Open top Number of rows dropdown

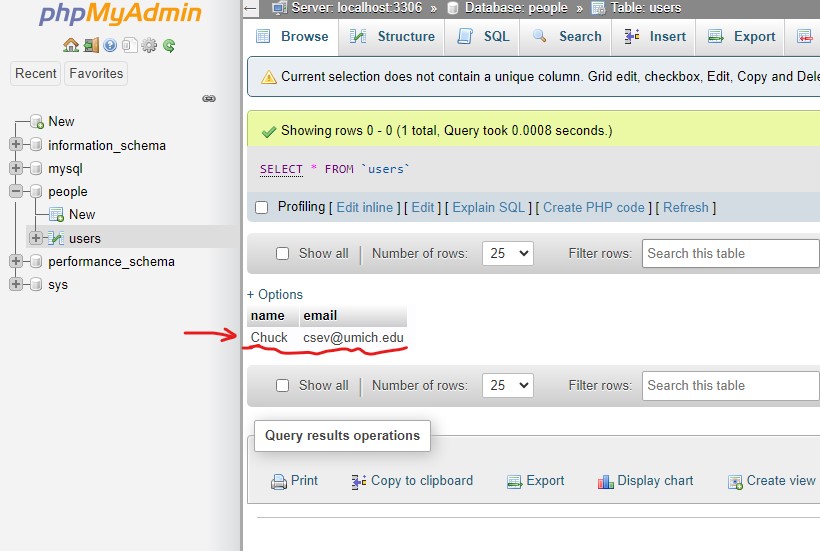(508, 254)
